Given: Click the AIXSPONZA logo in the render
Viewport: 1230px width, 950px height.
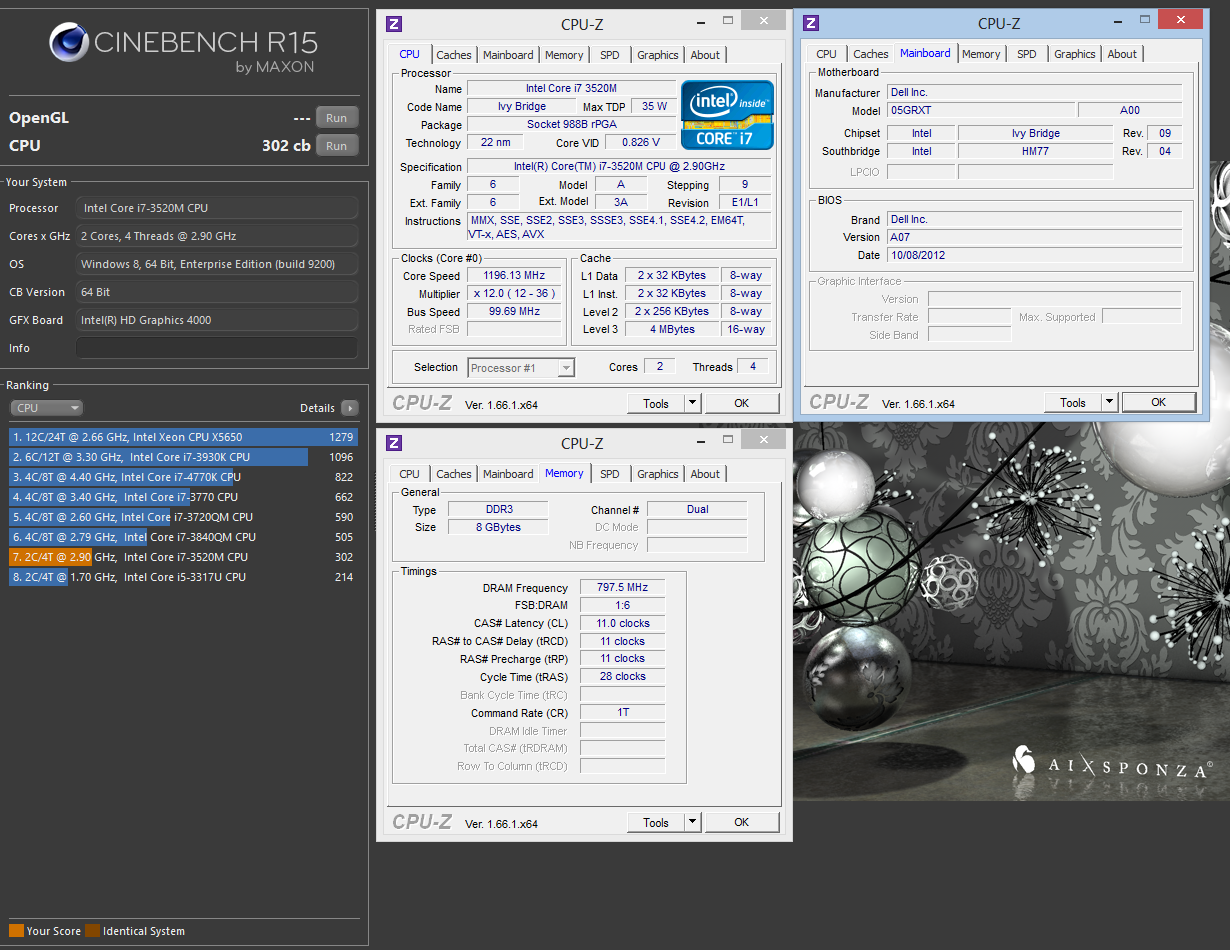Looking at the screenshot, I should 1112,764.
